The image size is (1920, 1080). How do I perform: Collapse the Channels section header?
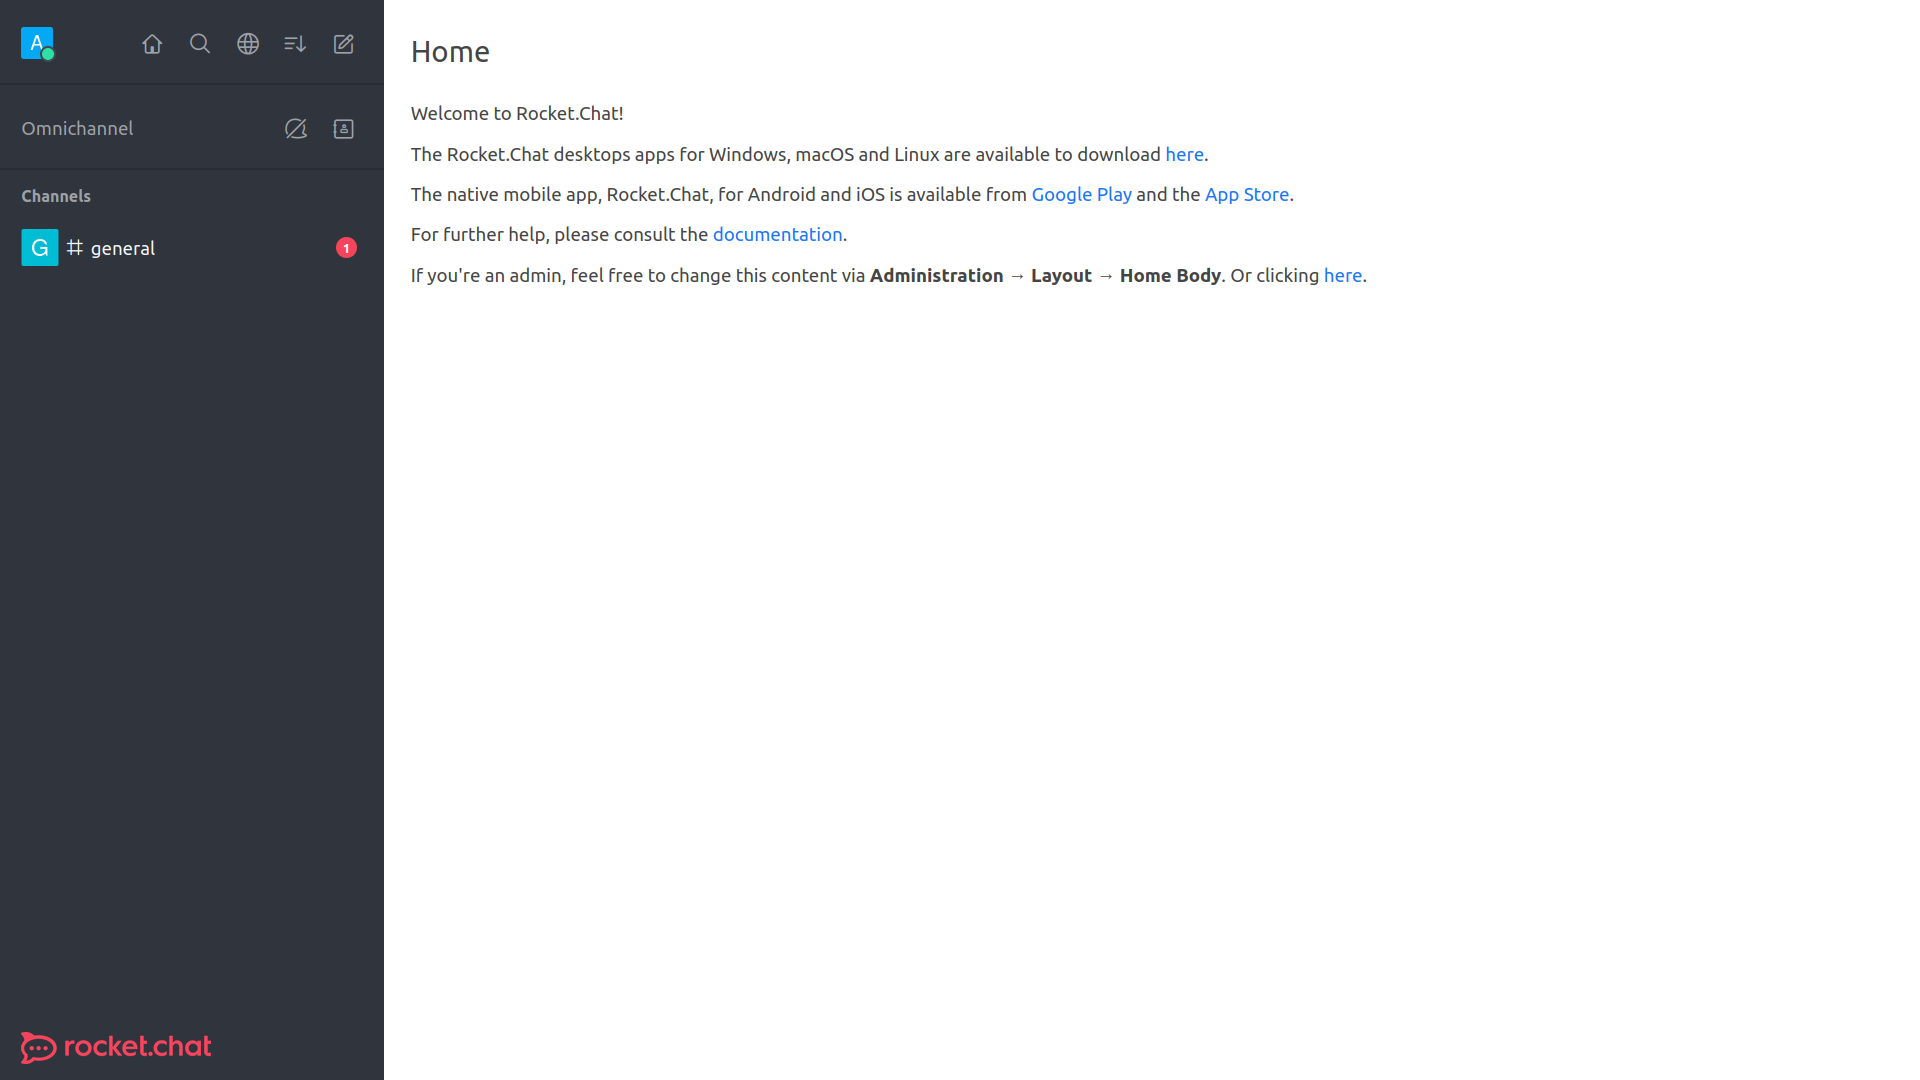coord(56,195)
